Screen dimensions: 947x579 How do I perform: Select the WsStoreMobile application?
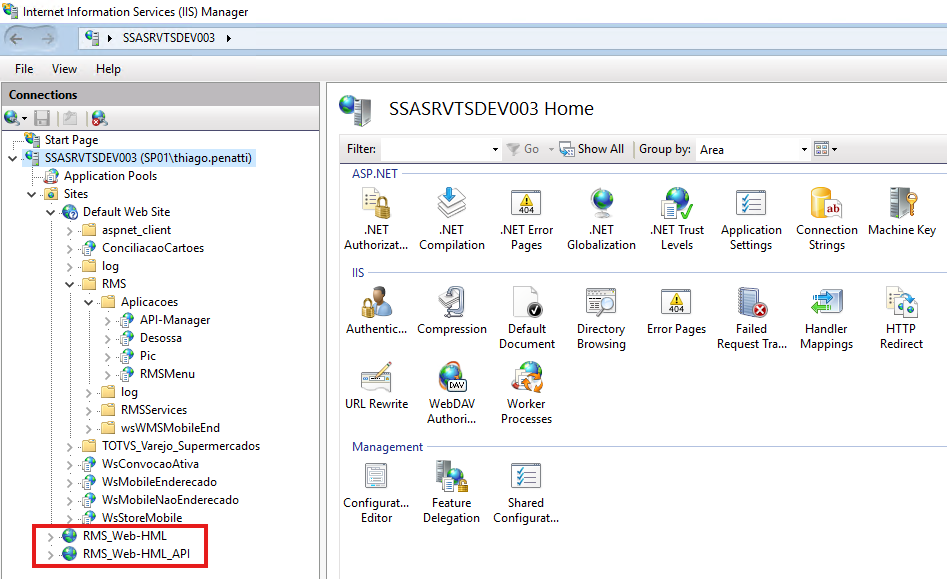[x=142, y=517]
